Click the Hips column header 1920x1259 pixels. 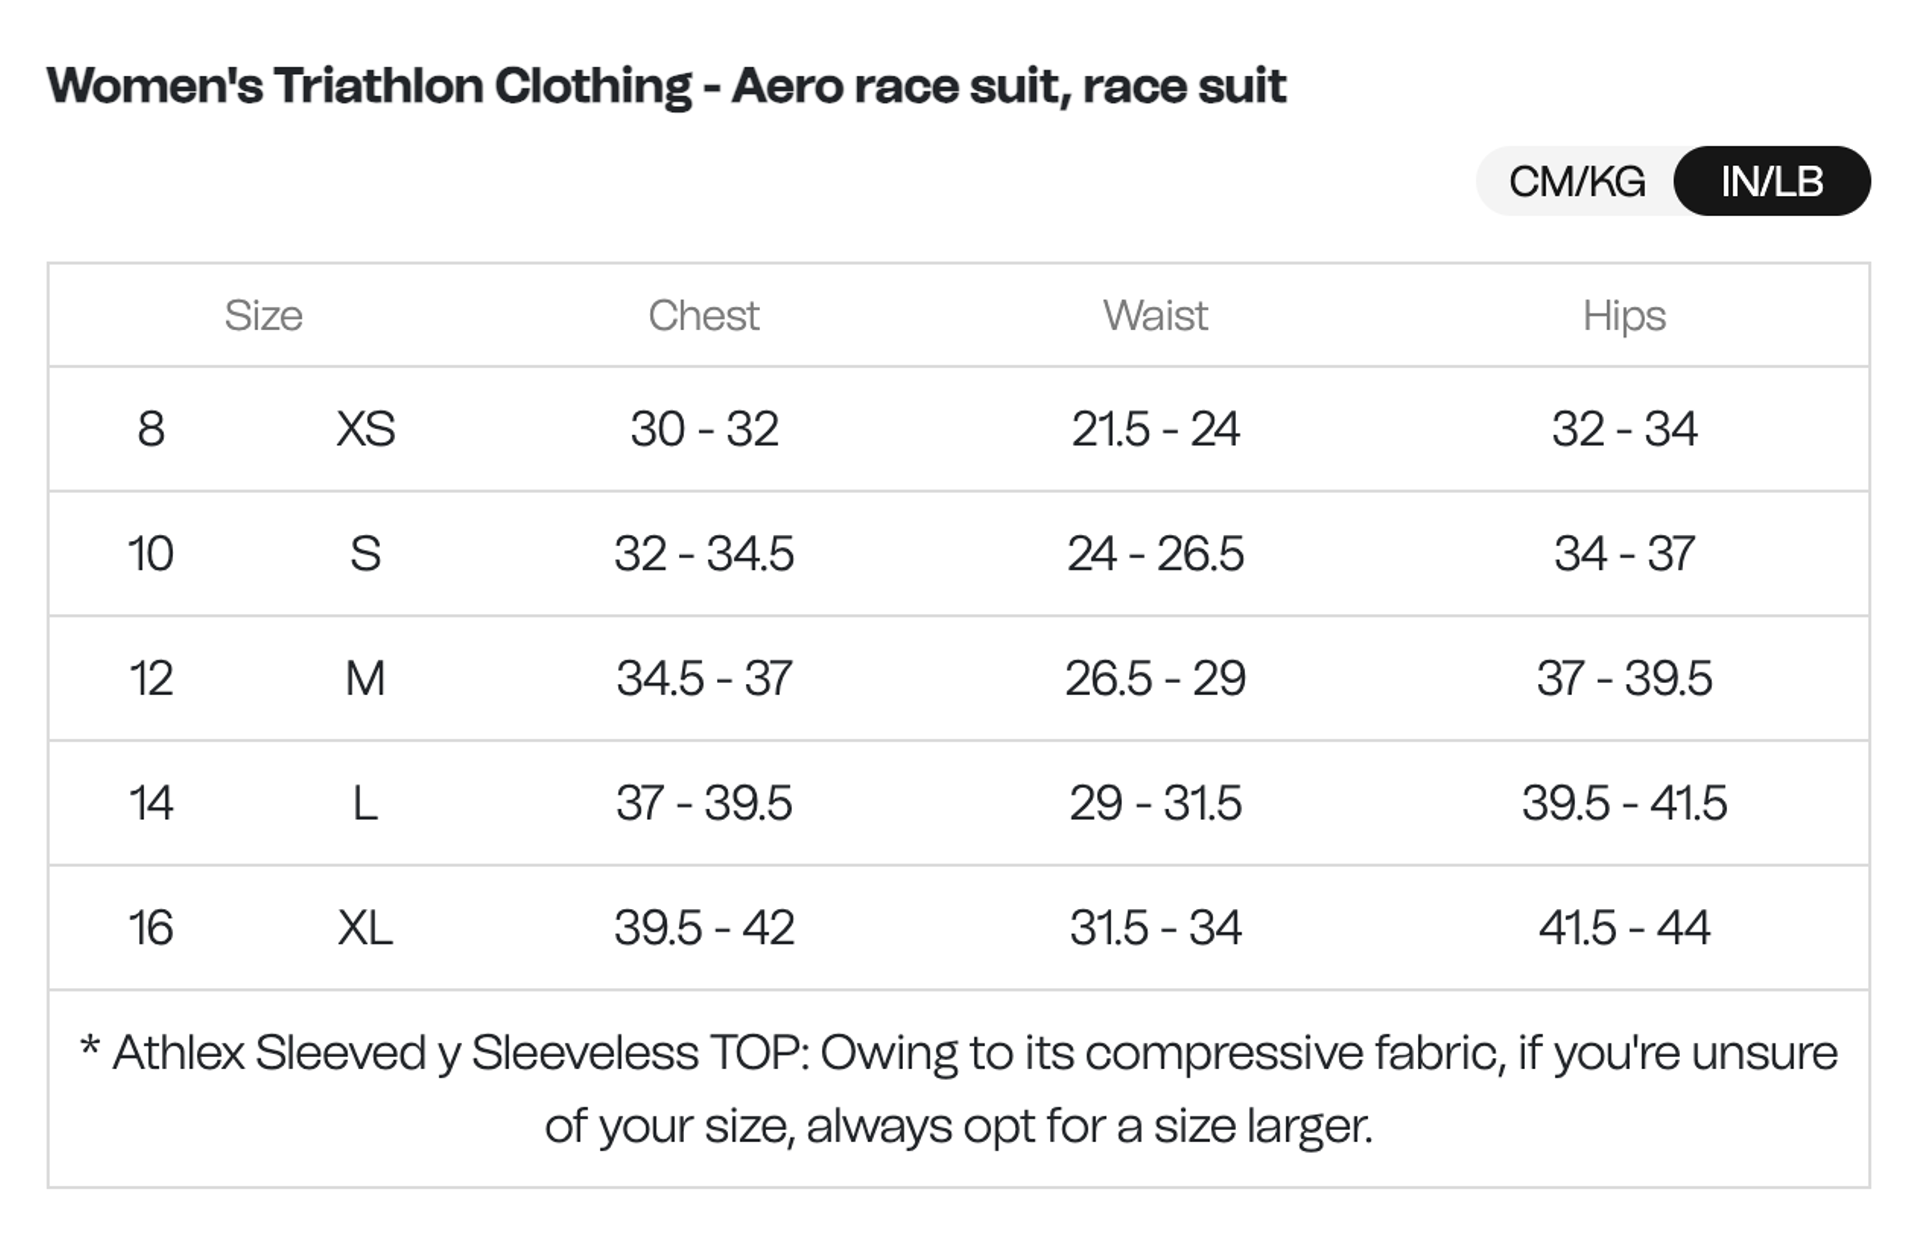click(x=1623, y=316)
